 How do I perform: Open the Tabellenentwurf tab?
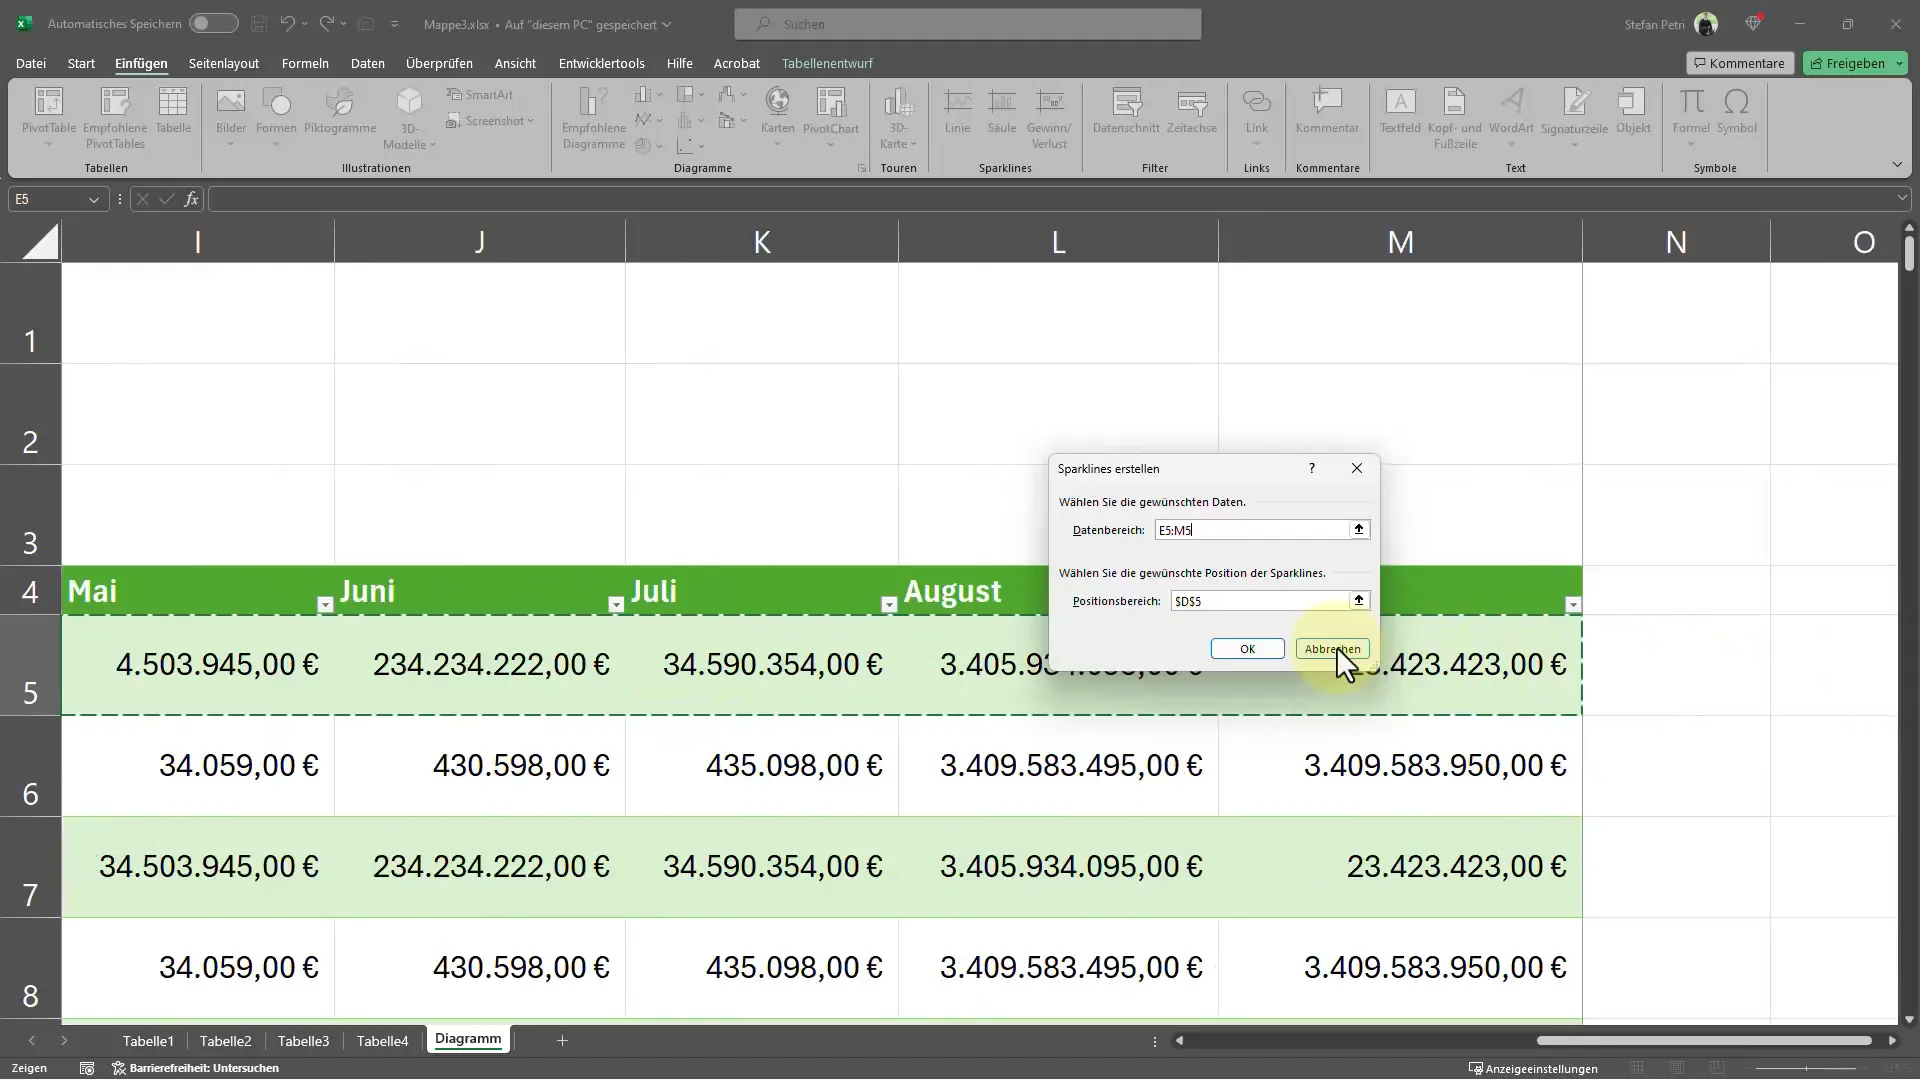827,63
